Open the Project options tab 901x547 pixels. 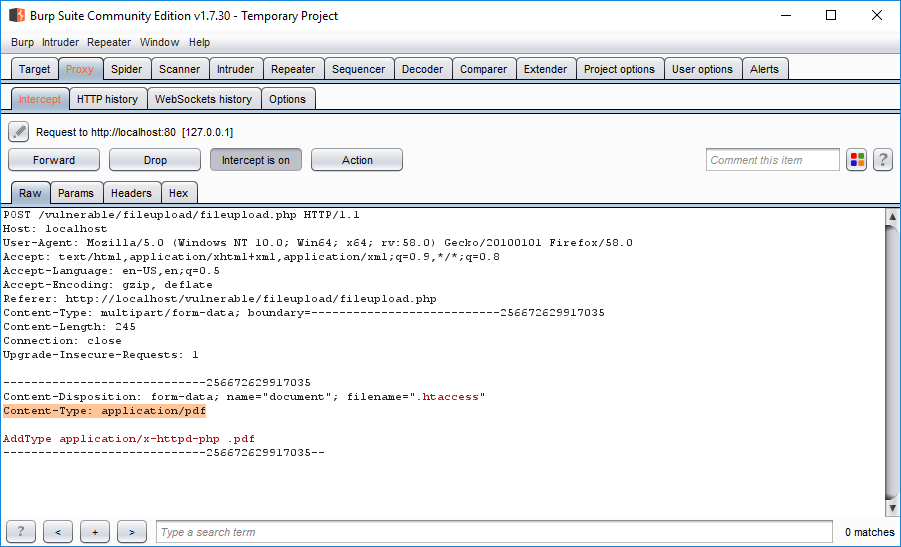point(619,69)
